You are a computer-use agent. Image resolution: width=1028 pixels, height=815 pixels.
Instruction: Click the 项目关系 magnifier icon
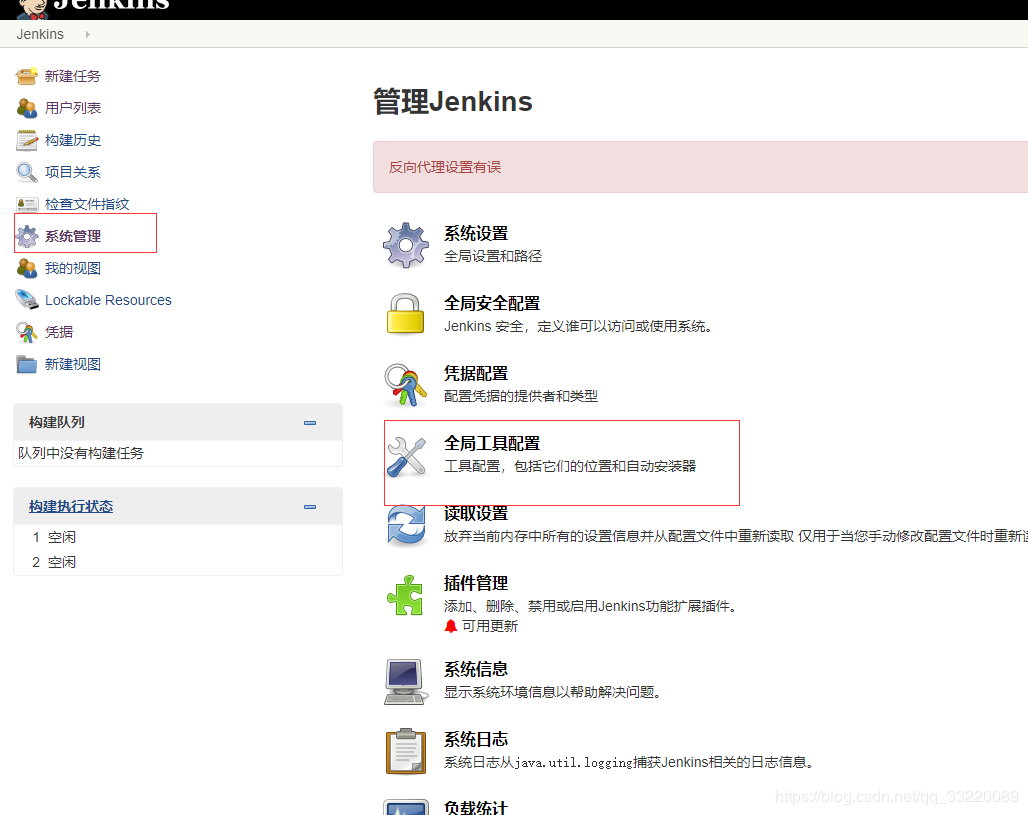(27, 172)
